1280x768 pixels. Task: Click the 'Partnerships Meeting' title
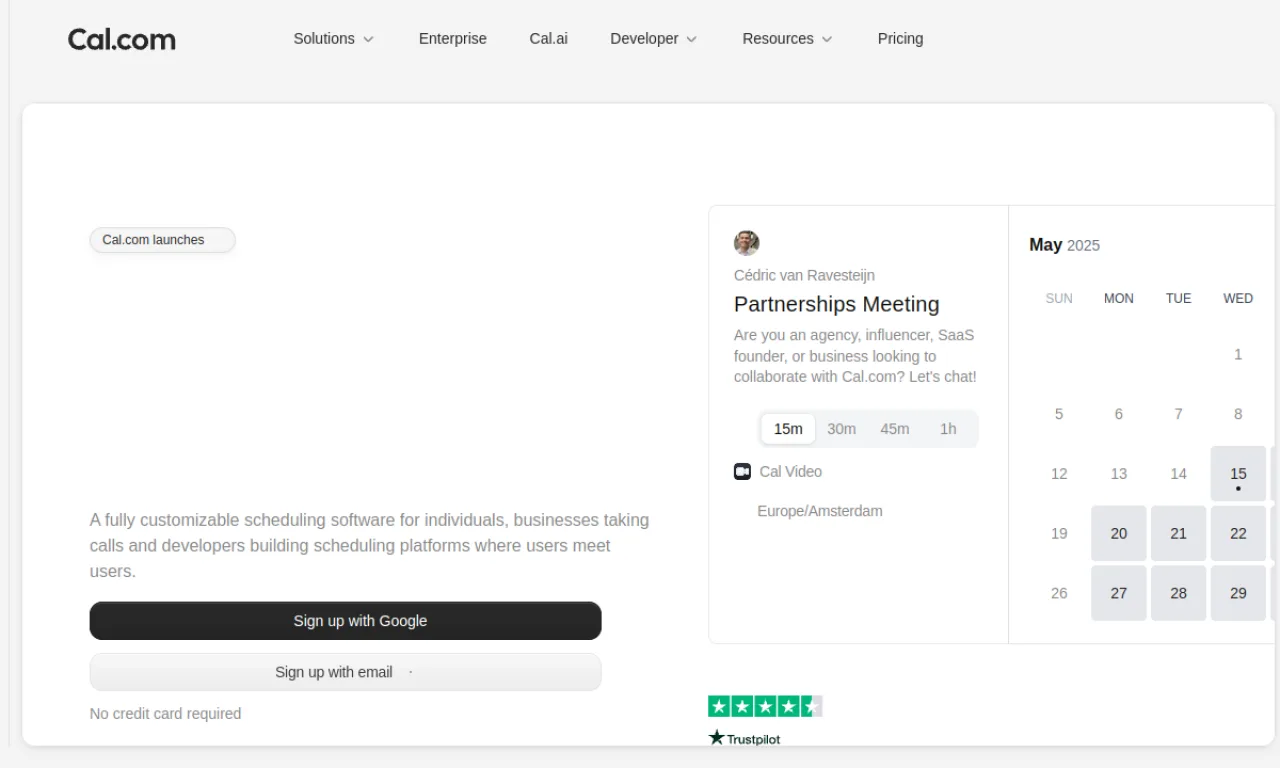coord(837,304)
